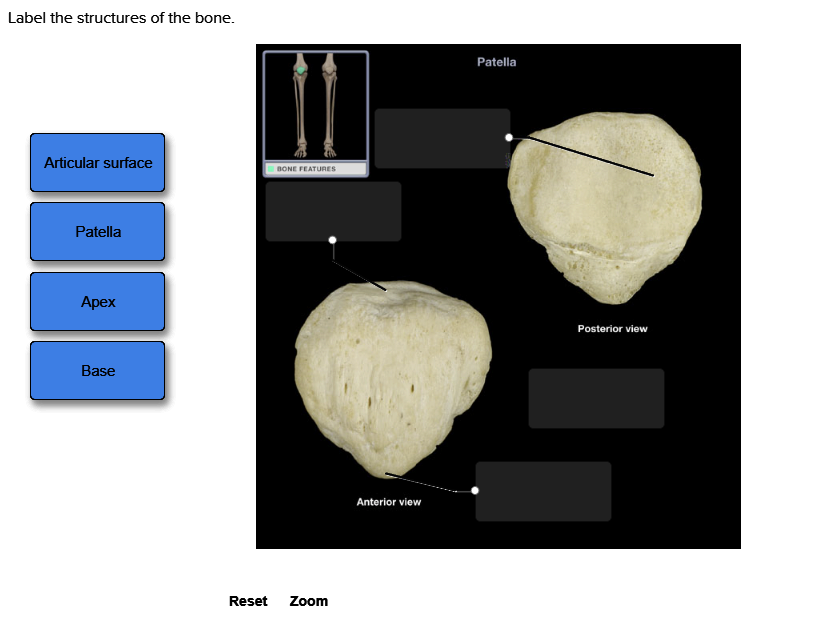Select the Patella label tile

pos(97,232)
